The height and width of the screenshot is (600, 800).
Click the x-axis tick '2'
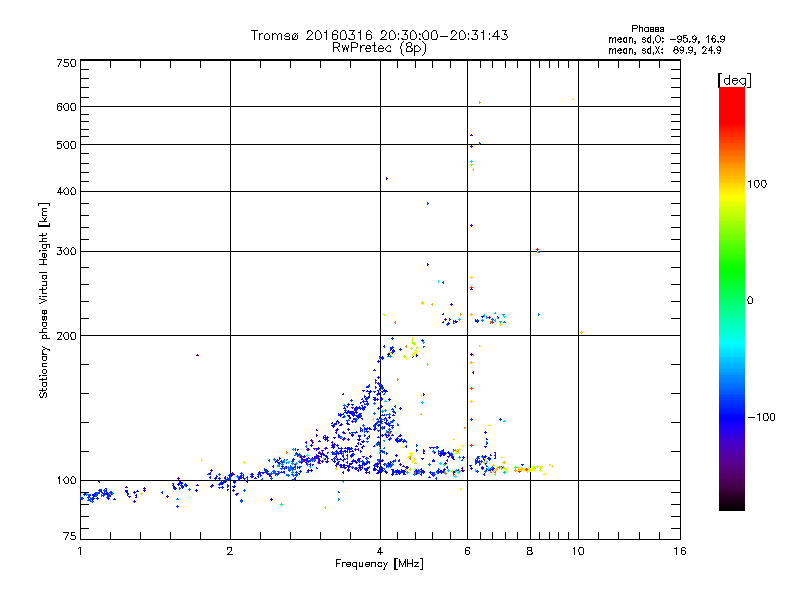point(230,551)
